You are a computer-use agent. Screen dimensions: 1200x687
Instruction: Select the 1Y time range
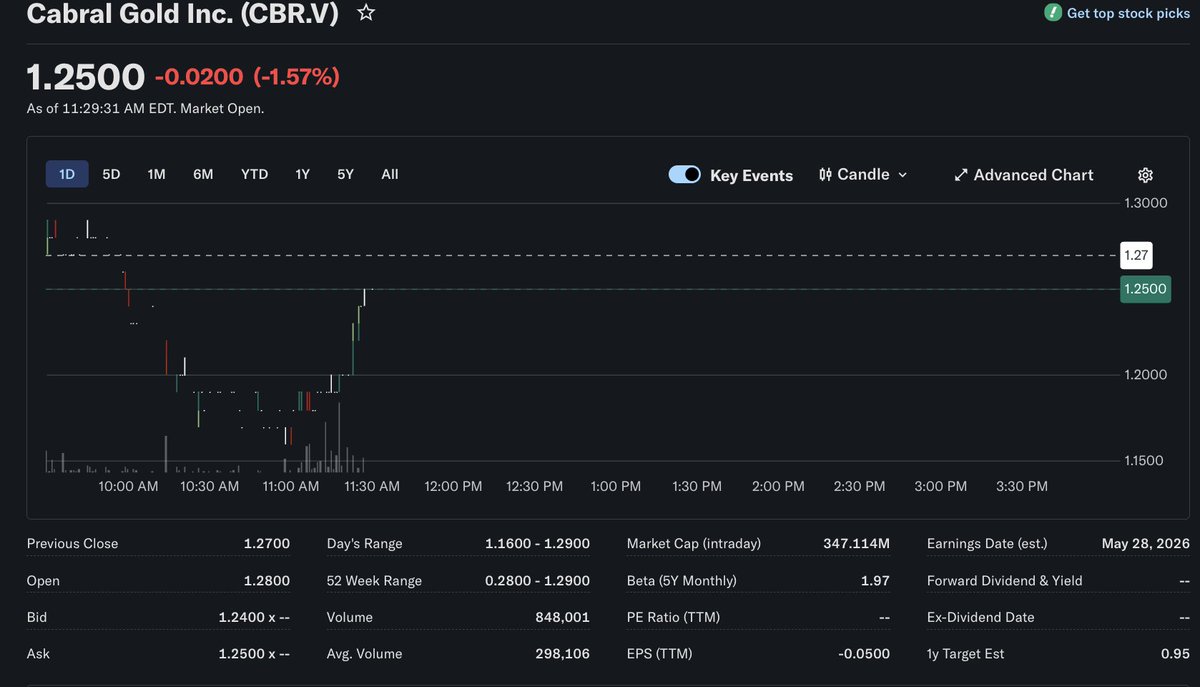pos(302,174)
